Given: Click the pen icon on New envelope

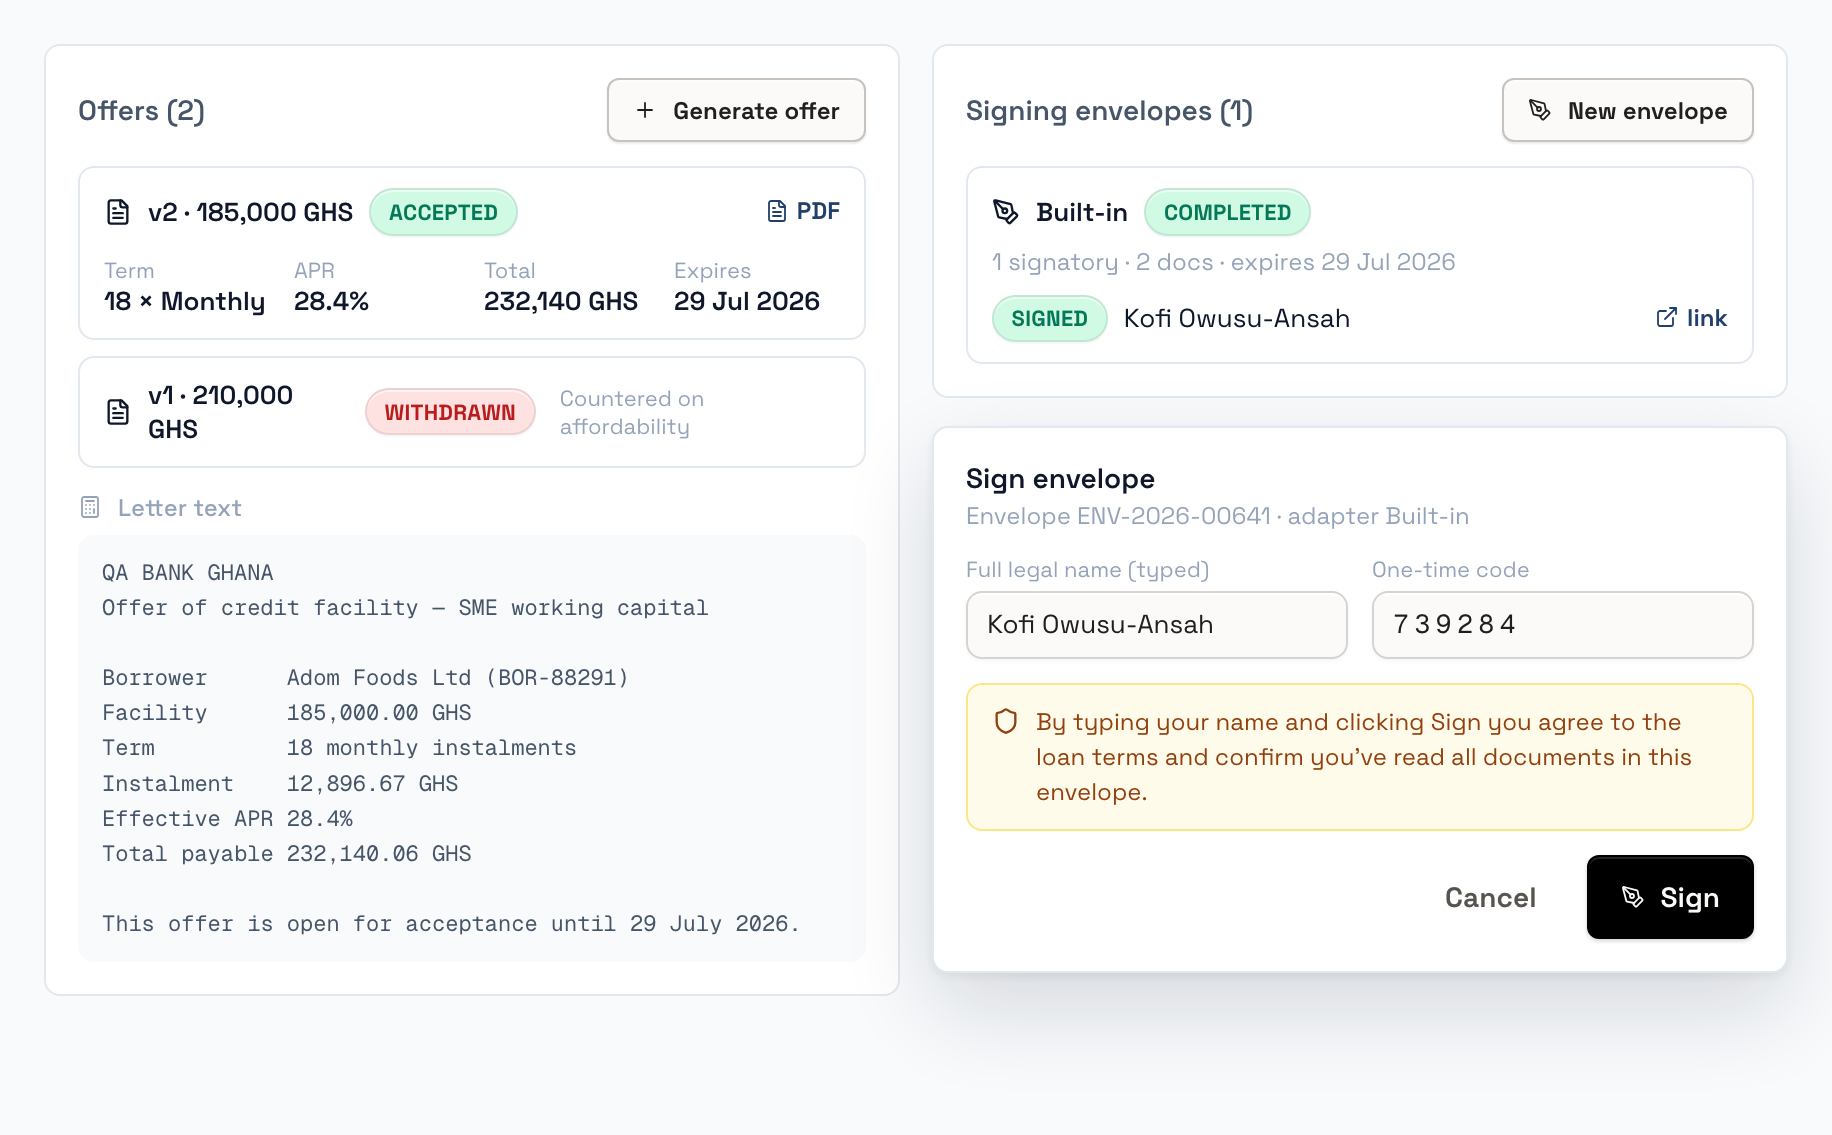Looking at the screenshot, I should point(1540,110).
